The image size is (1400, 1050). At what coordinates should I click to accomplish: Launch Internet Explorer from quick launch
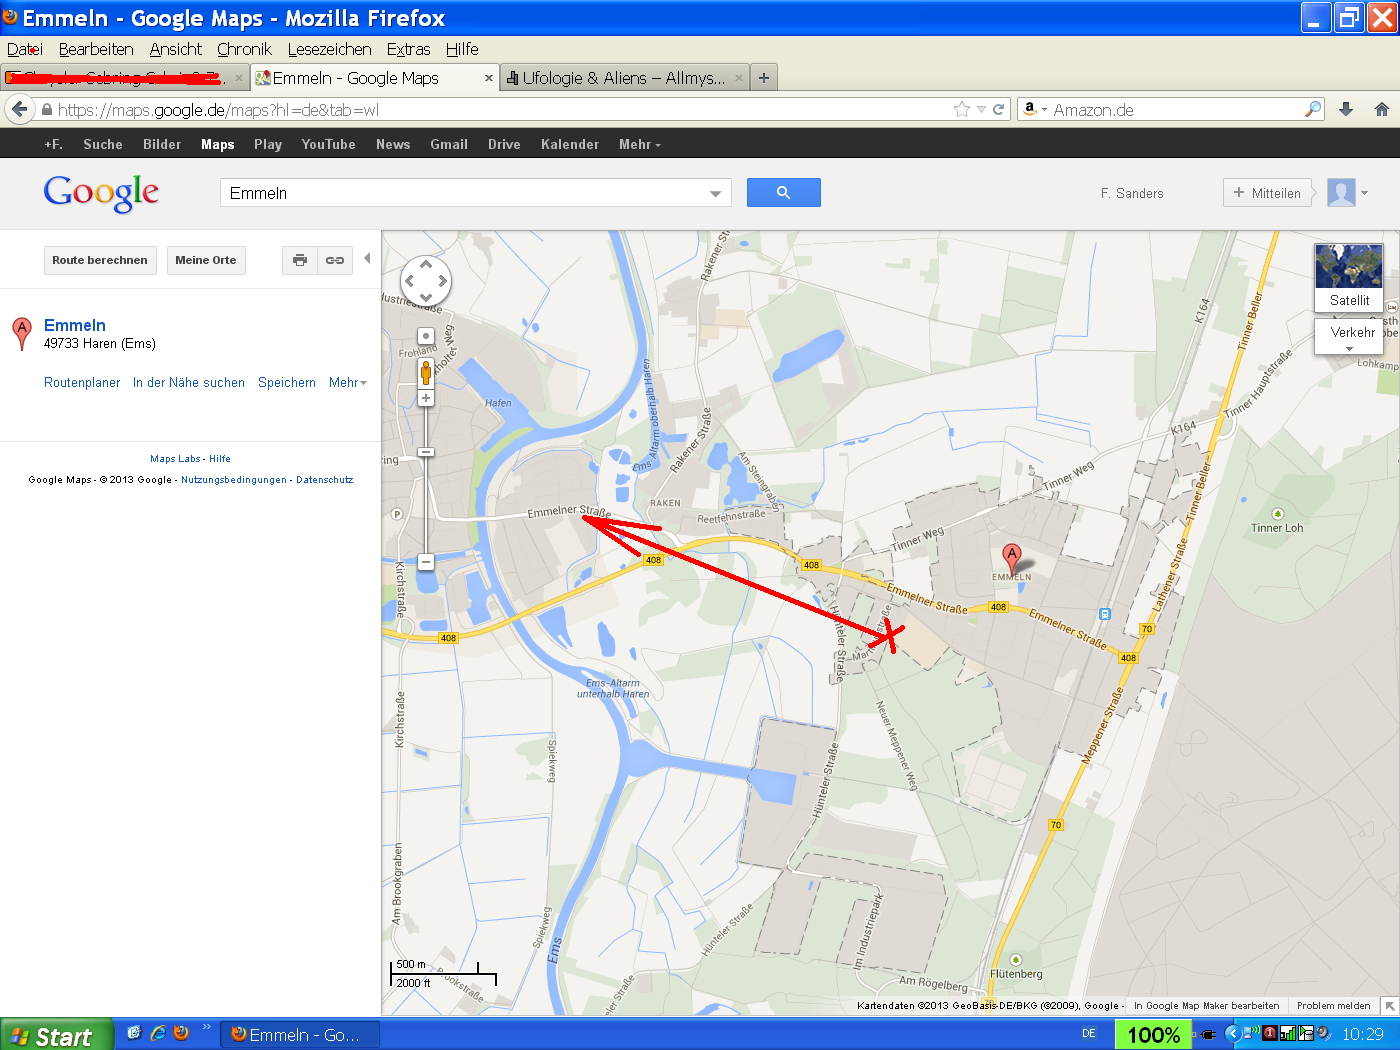coord(158,1033)
